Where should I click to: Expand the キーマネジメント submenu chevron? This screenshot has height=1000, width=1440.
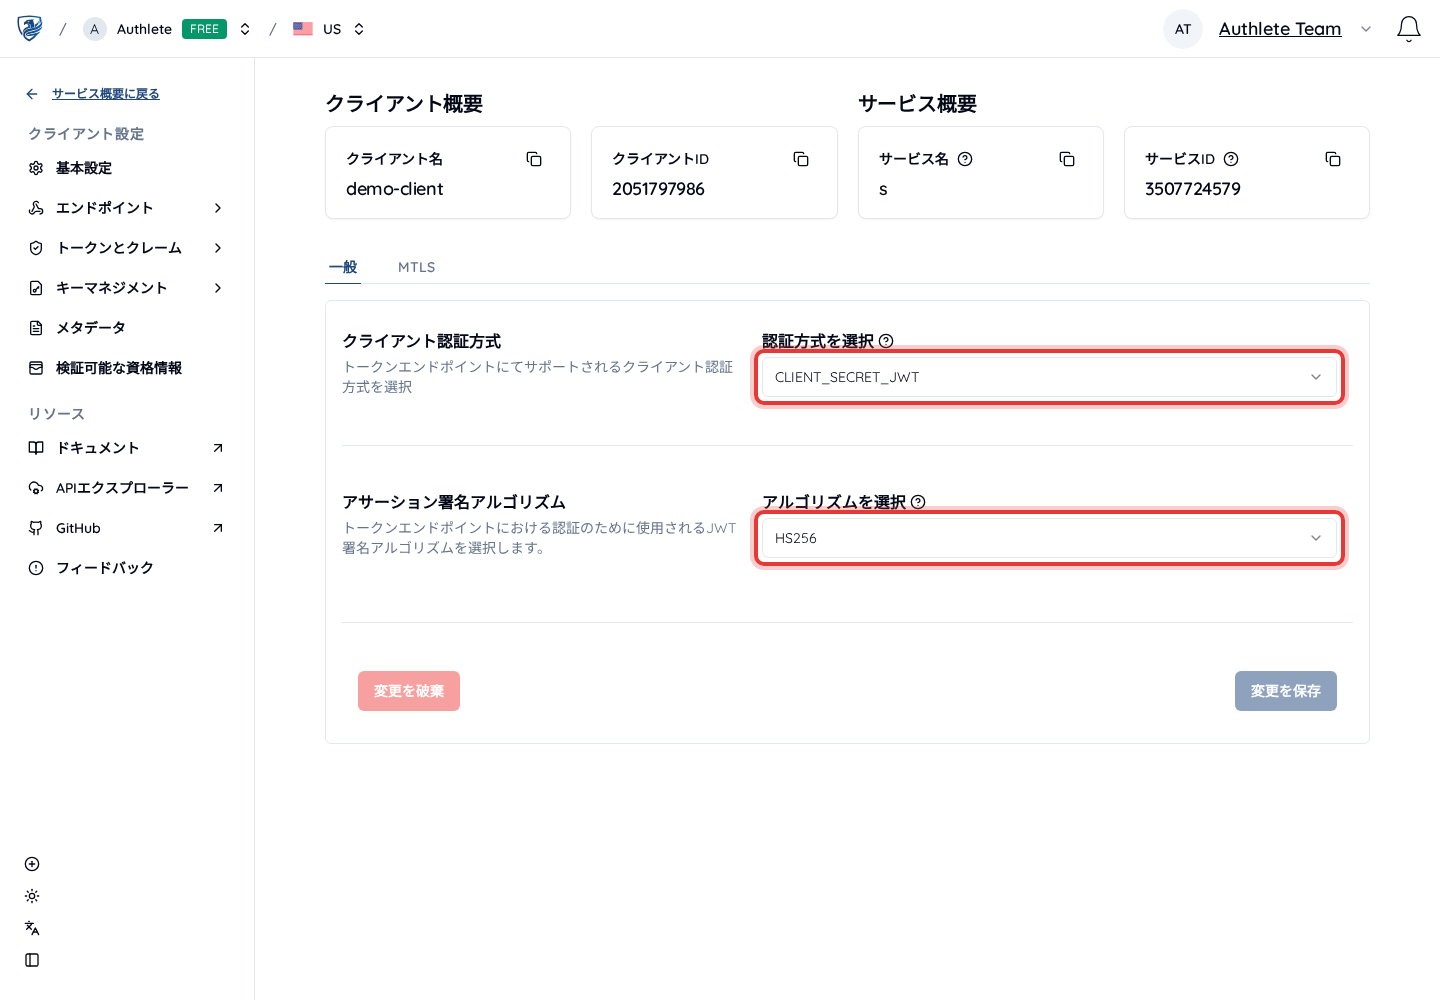(218, 288)
